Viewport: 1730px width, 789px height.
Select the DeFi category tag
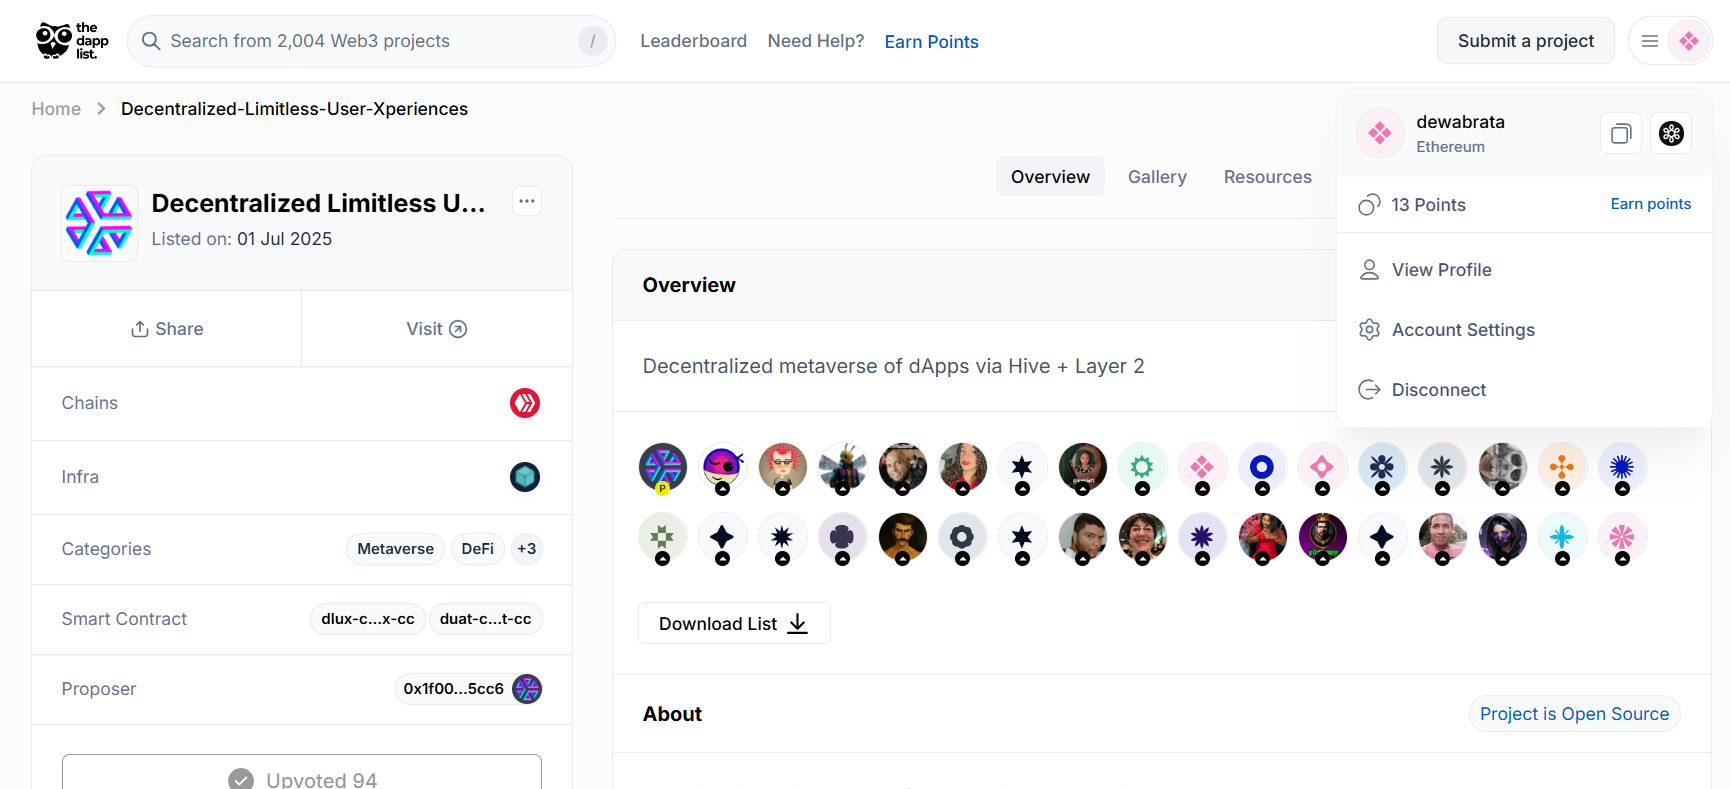477,549
